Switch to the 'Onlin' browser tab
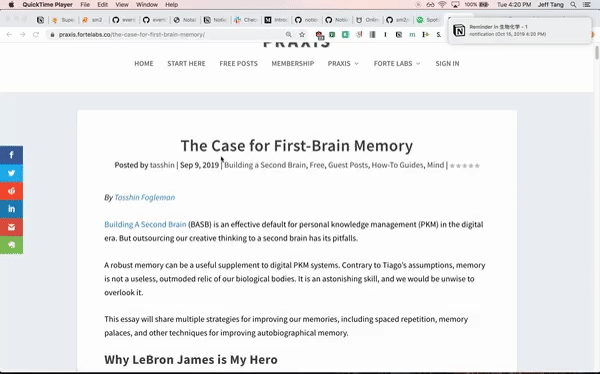The image size is (600, 374). tap(368, 20)
